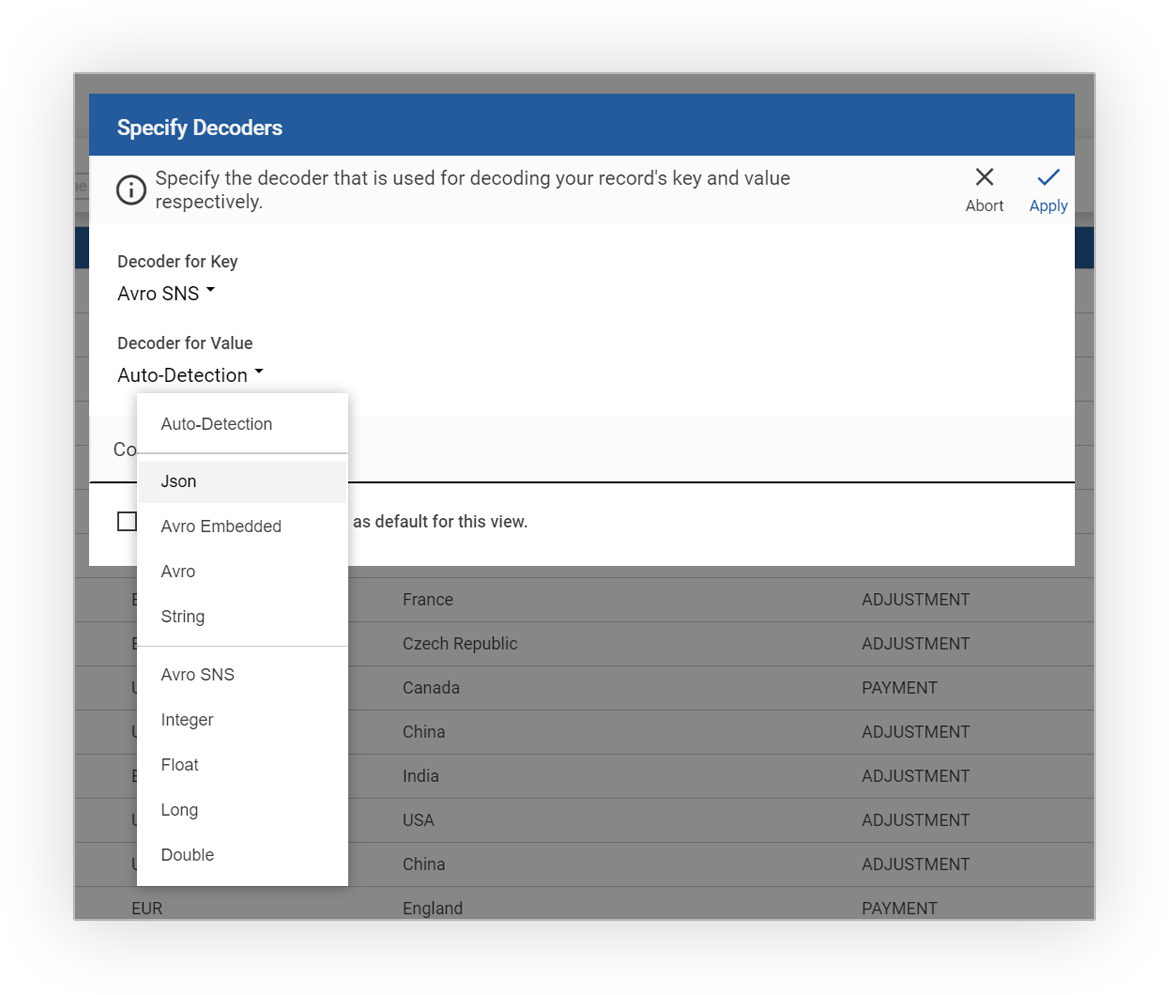Click PAYMENT in the Canada row
This screenshot has height=995, width=1169.
(x=899, y=688)
